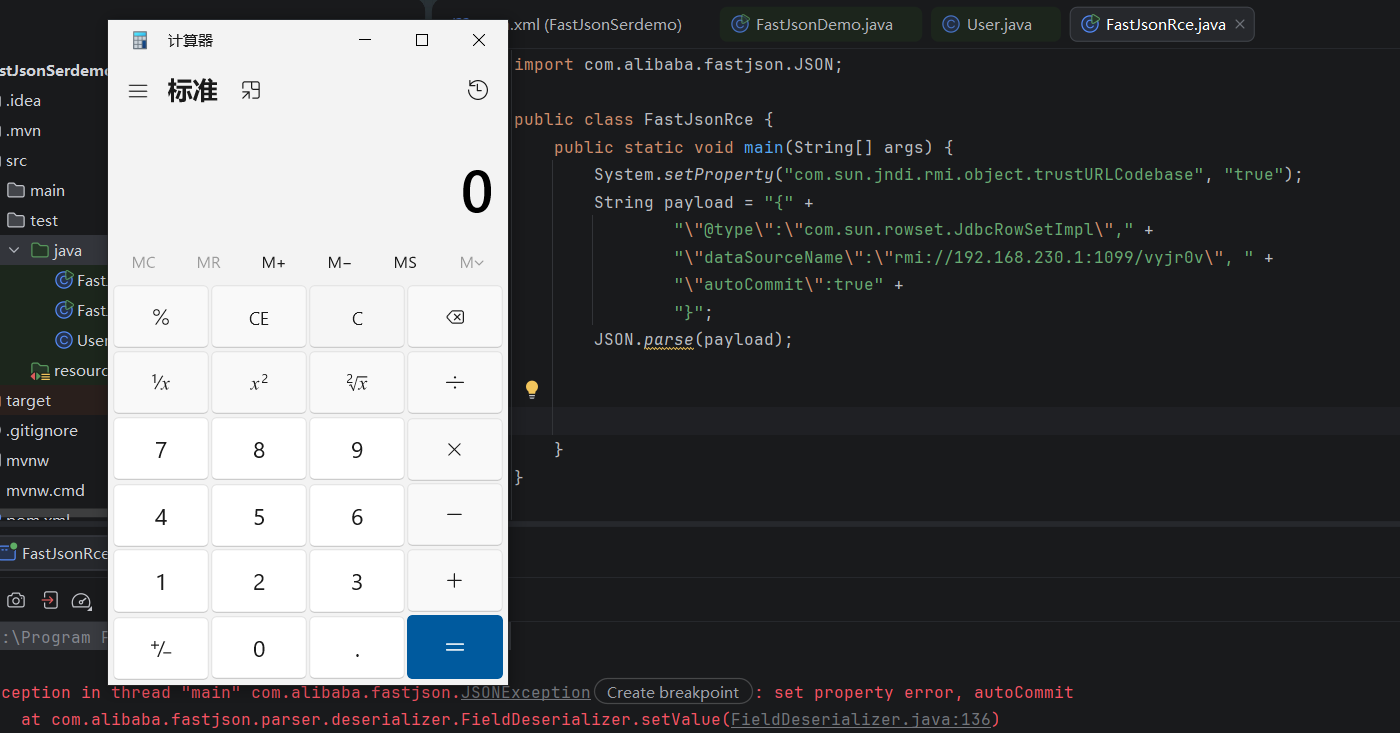Click the CE clear entry key
The image size is (1400, 733).
259,318
